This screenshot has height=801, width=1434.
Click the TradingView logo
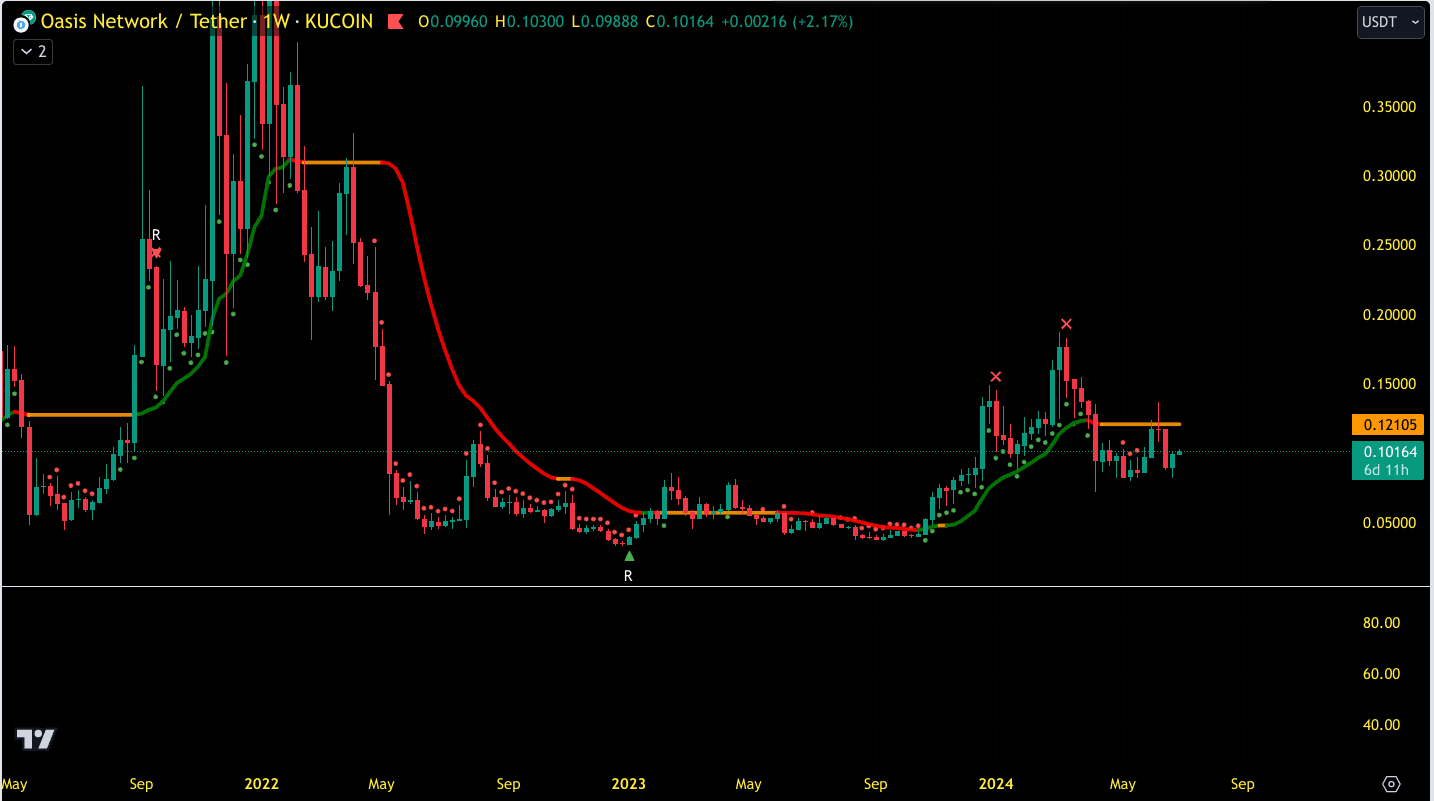[x=35, y=740]
